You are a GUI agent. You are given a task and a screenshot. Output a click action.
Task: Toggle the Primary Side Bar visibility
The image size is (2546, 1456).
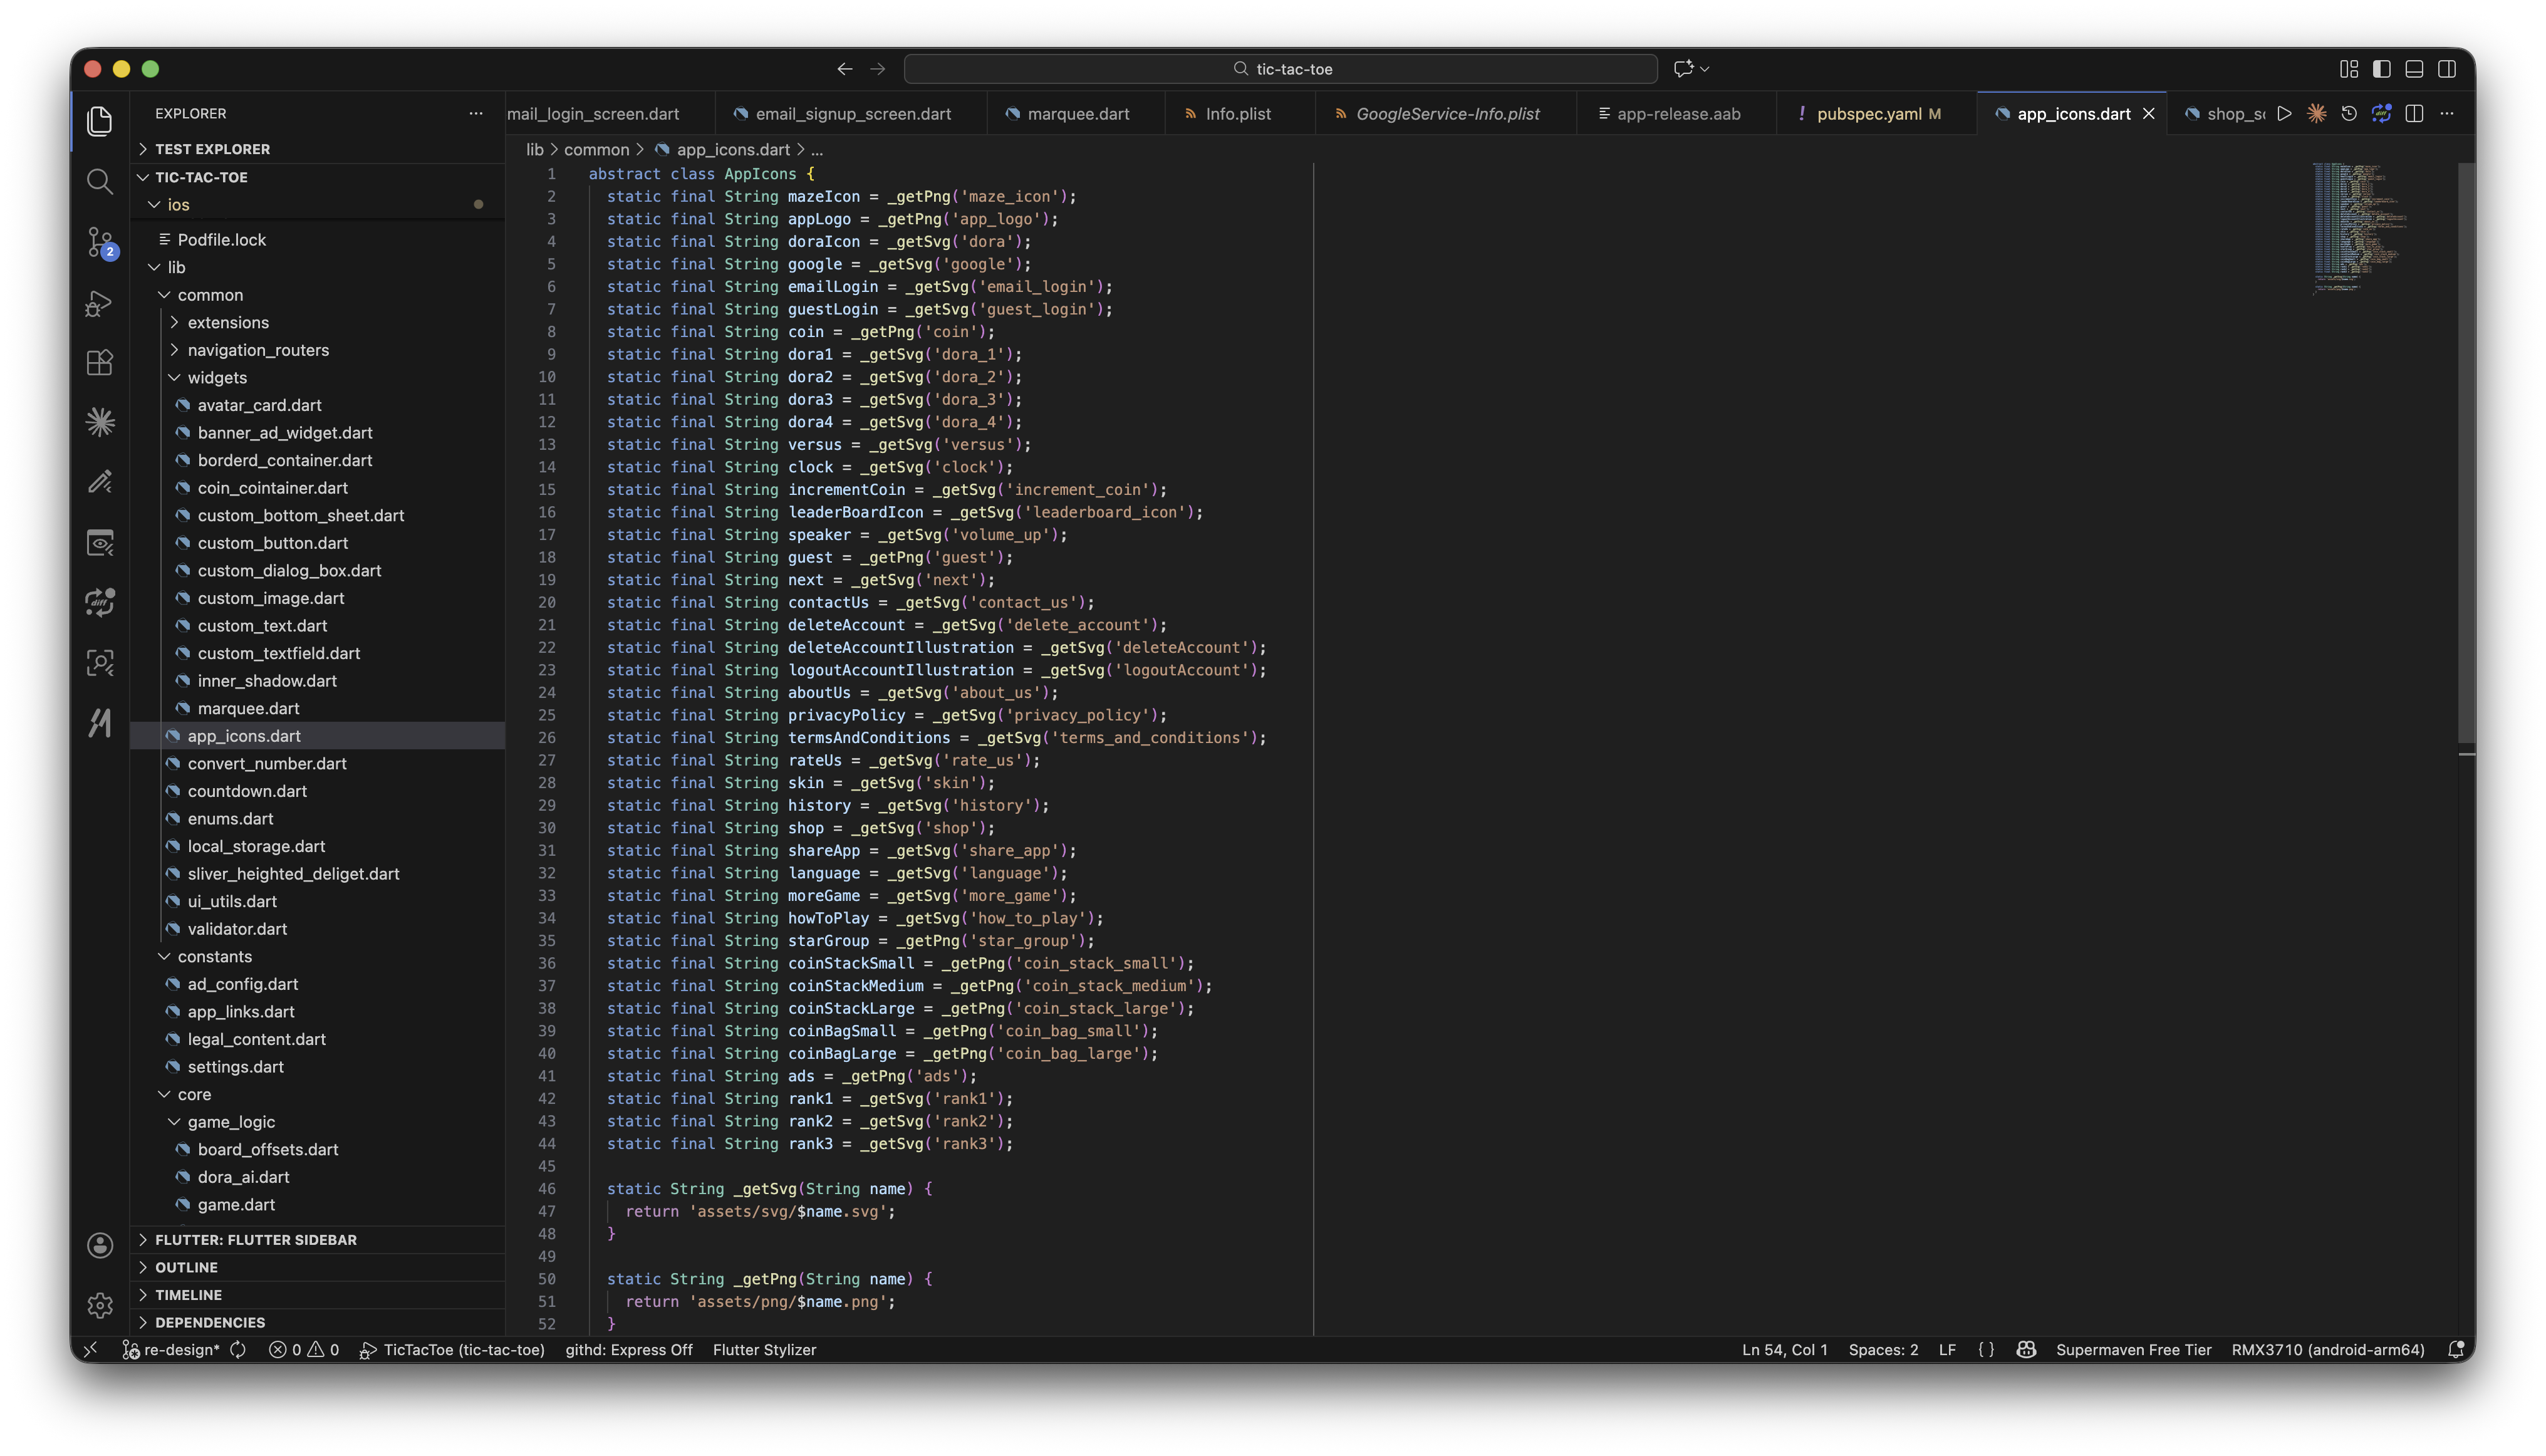2382,69
